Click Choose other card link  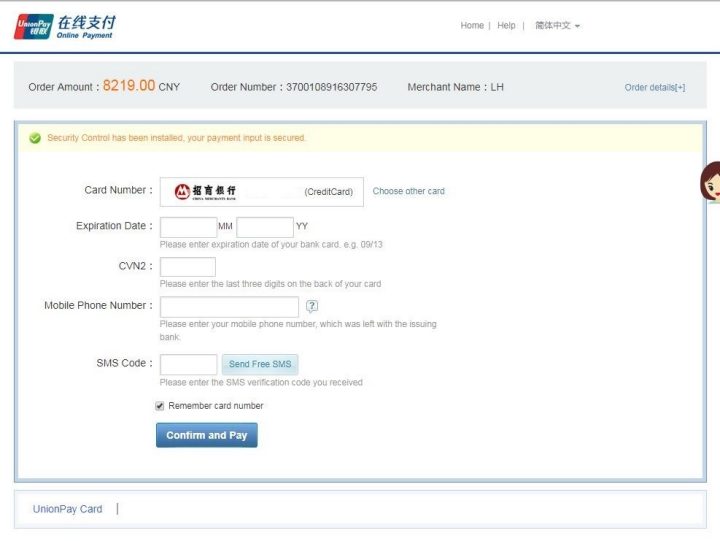point(408,191)
